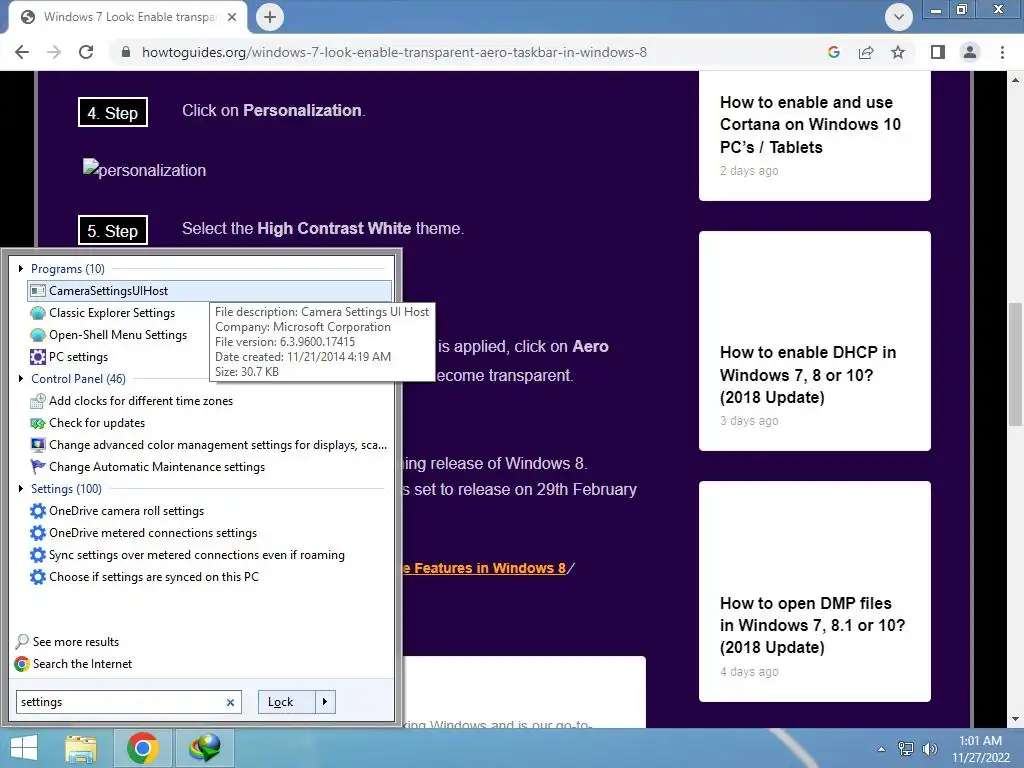Screen dimensions: 1024x768
Task: Click the site lock icon in address bar
Action: [x=126, y=52]
